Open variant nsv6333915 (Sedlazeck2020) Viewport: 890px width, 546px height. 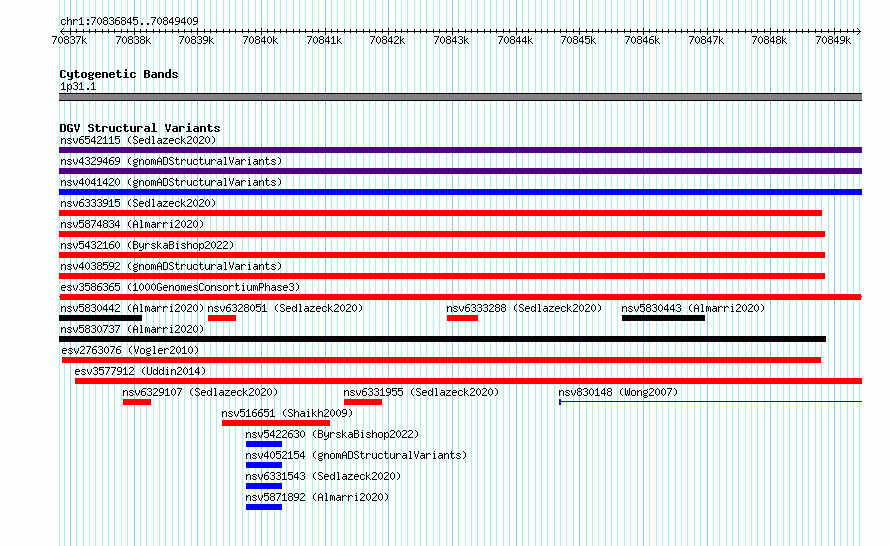coord(138,203)
